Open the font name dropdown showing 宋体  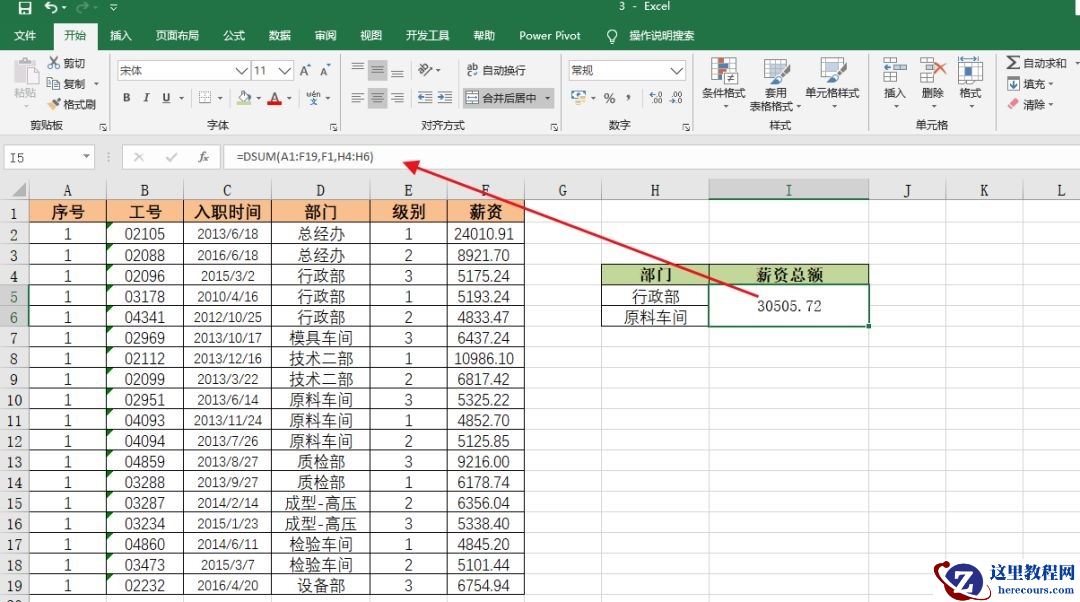(240, 71)
